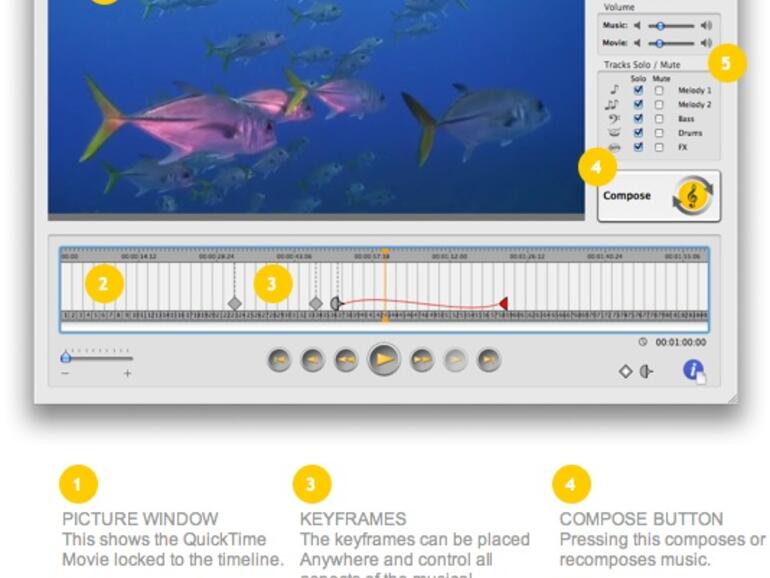
Task: Click the Drums track icon
Action: (x=614, y=133)
